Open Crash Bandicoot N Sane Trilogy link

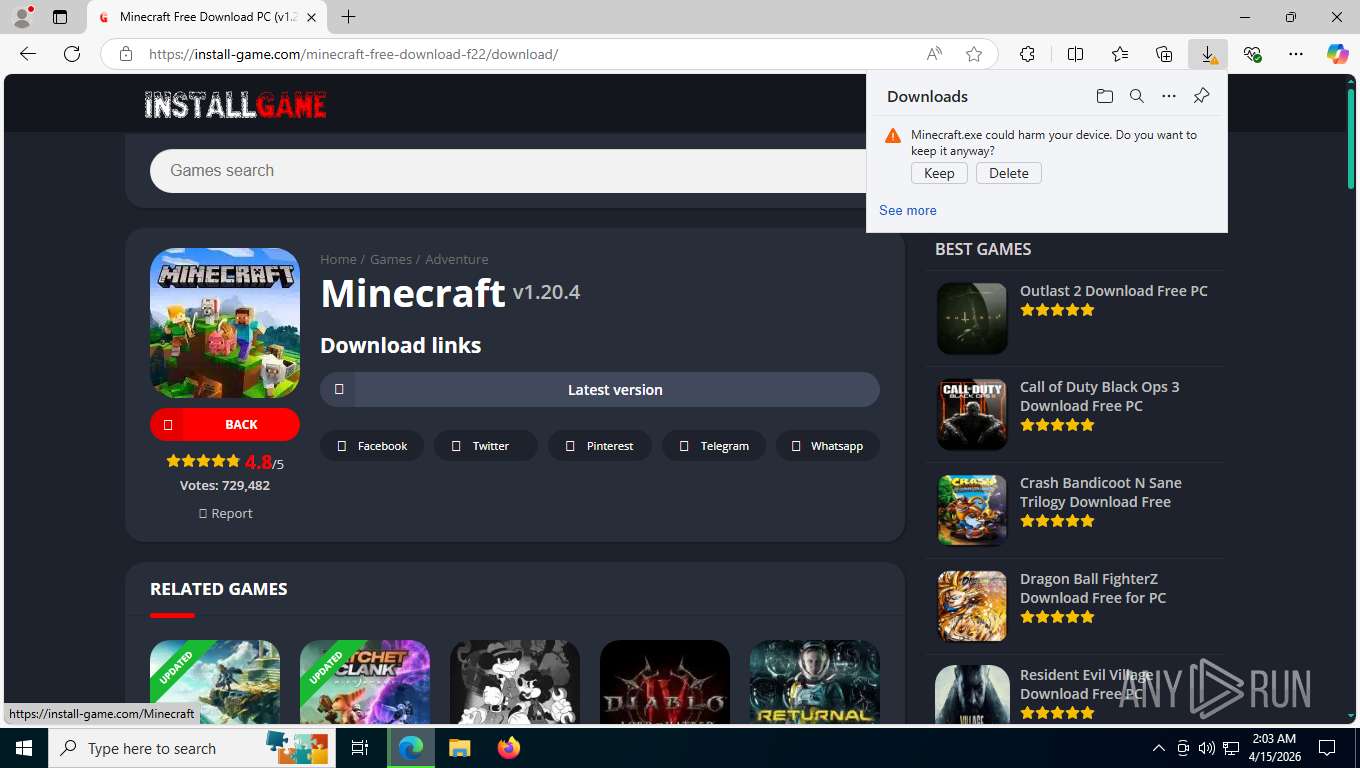coord(1100,492)
